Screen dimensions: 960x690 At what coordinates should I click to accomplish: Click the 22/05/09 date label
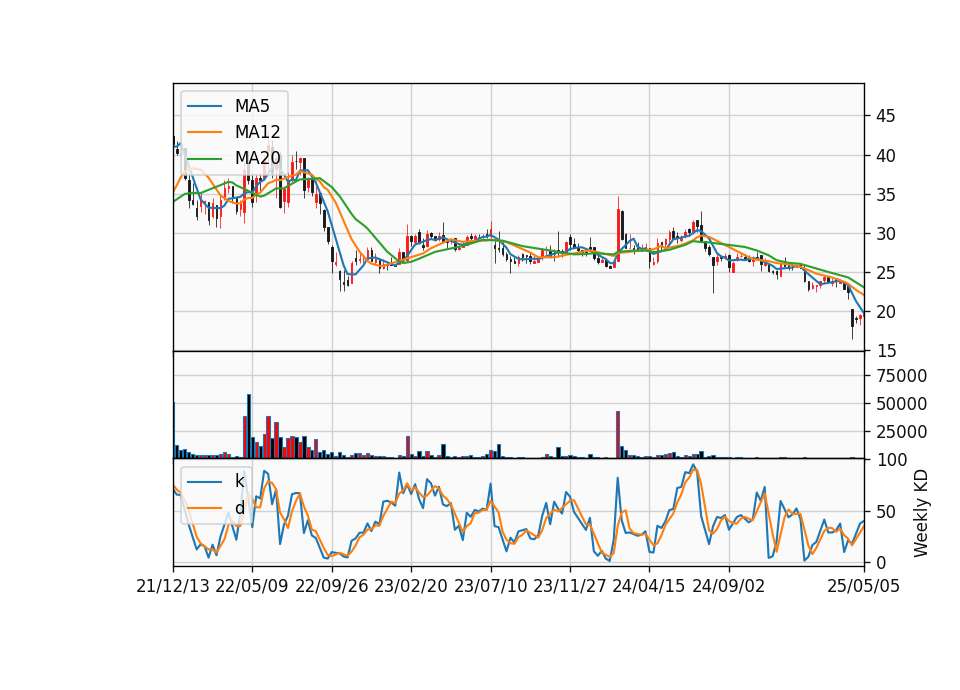point(252,586)
